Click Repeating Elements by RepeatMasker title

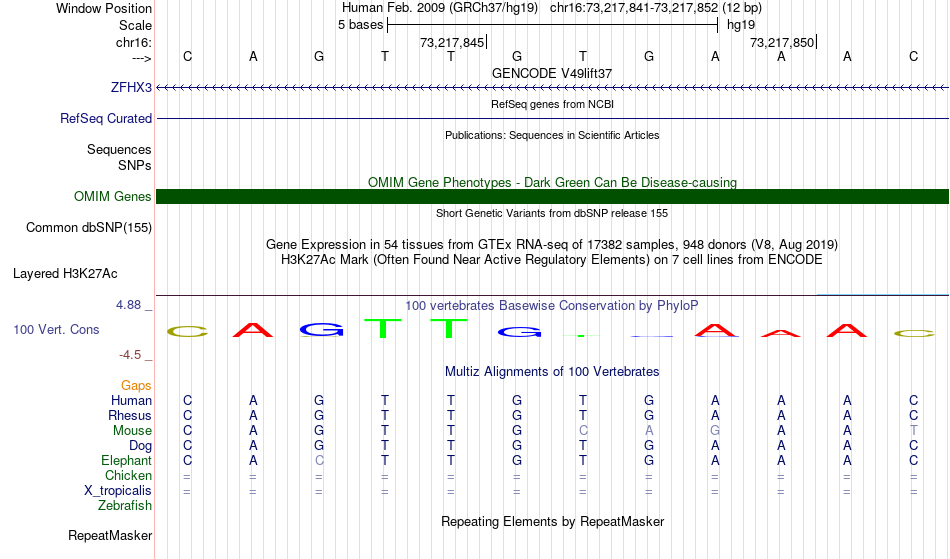pos(552,521)
